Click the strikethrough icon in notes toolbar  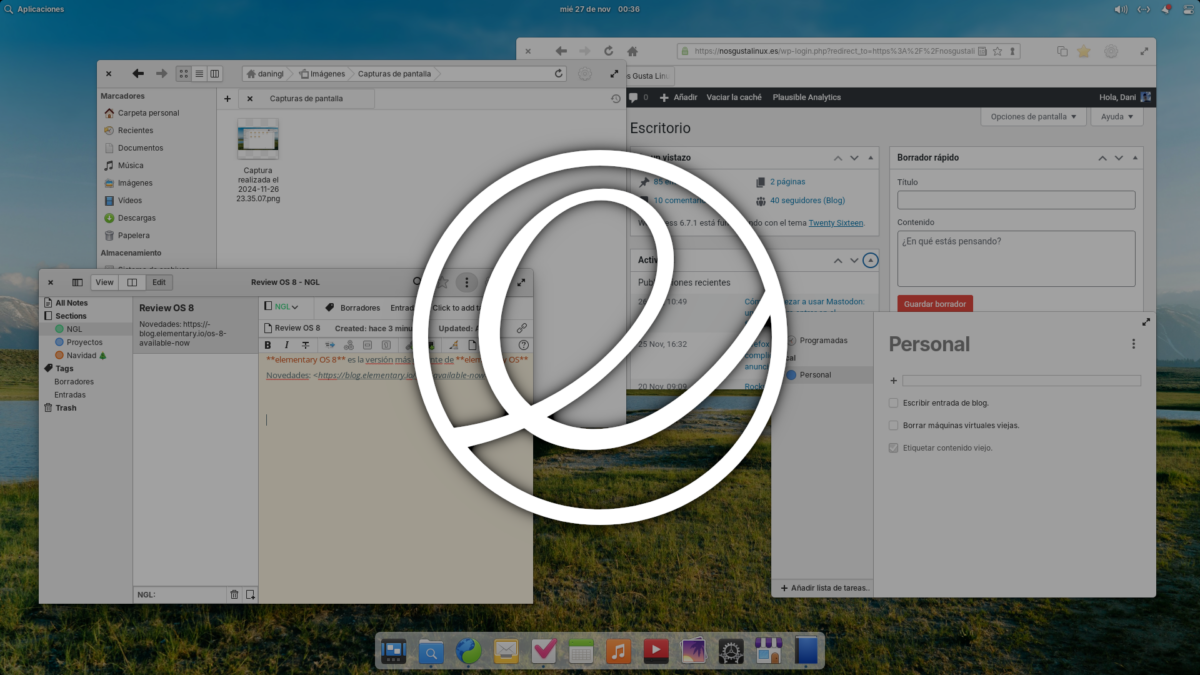click(x=305, y=345)
